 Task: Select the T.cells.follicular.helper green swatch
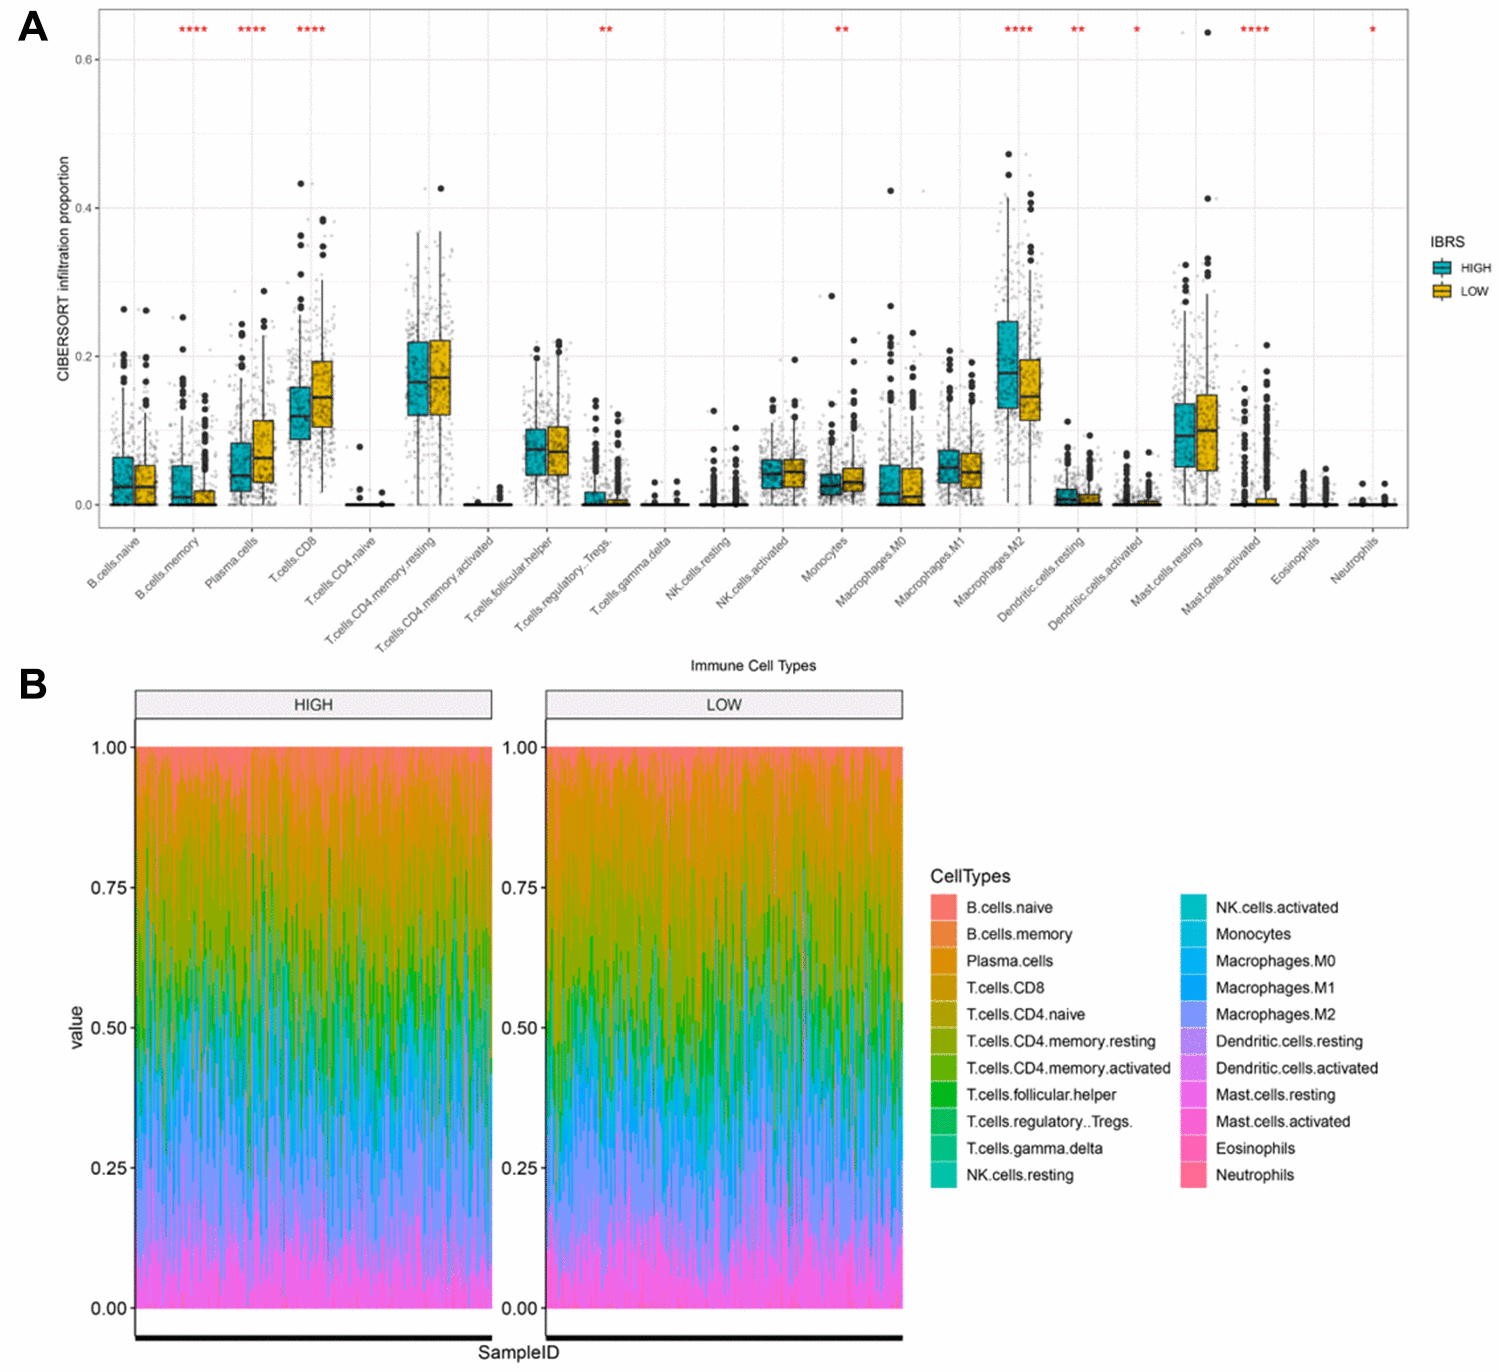click(x=943, y=1095)
